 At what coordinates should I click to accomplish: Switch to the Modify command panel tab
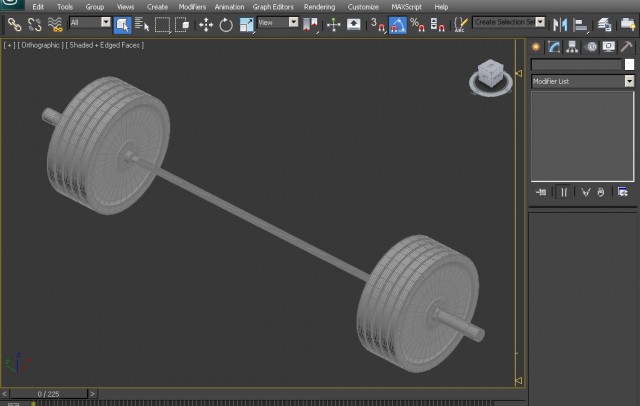[554, 47]
